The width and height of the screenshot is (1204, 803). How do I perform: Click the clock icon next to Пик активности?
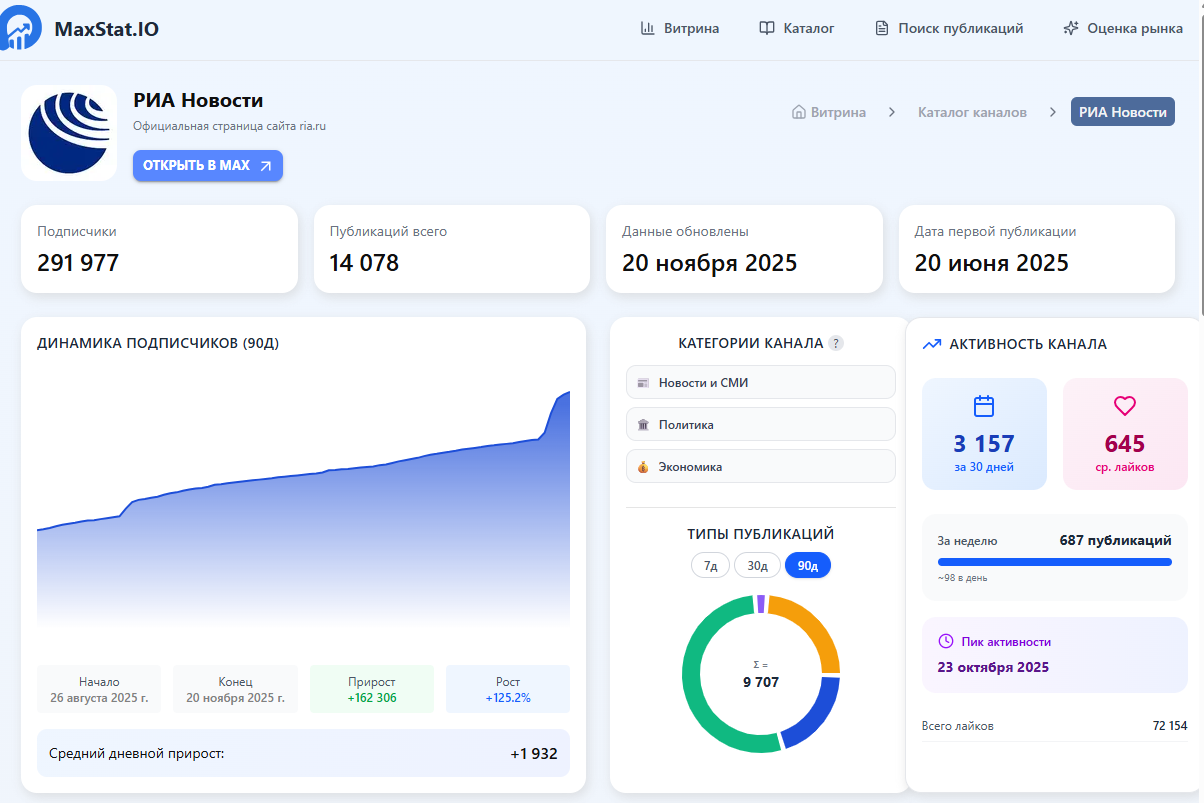point(946,641)
